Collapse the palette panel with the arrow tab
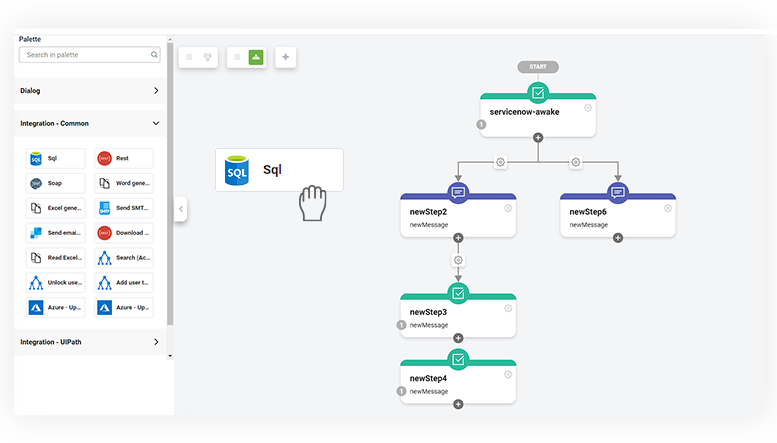Screen dimensions: 777x443 coord(181,209)
